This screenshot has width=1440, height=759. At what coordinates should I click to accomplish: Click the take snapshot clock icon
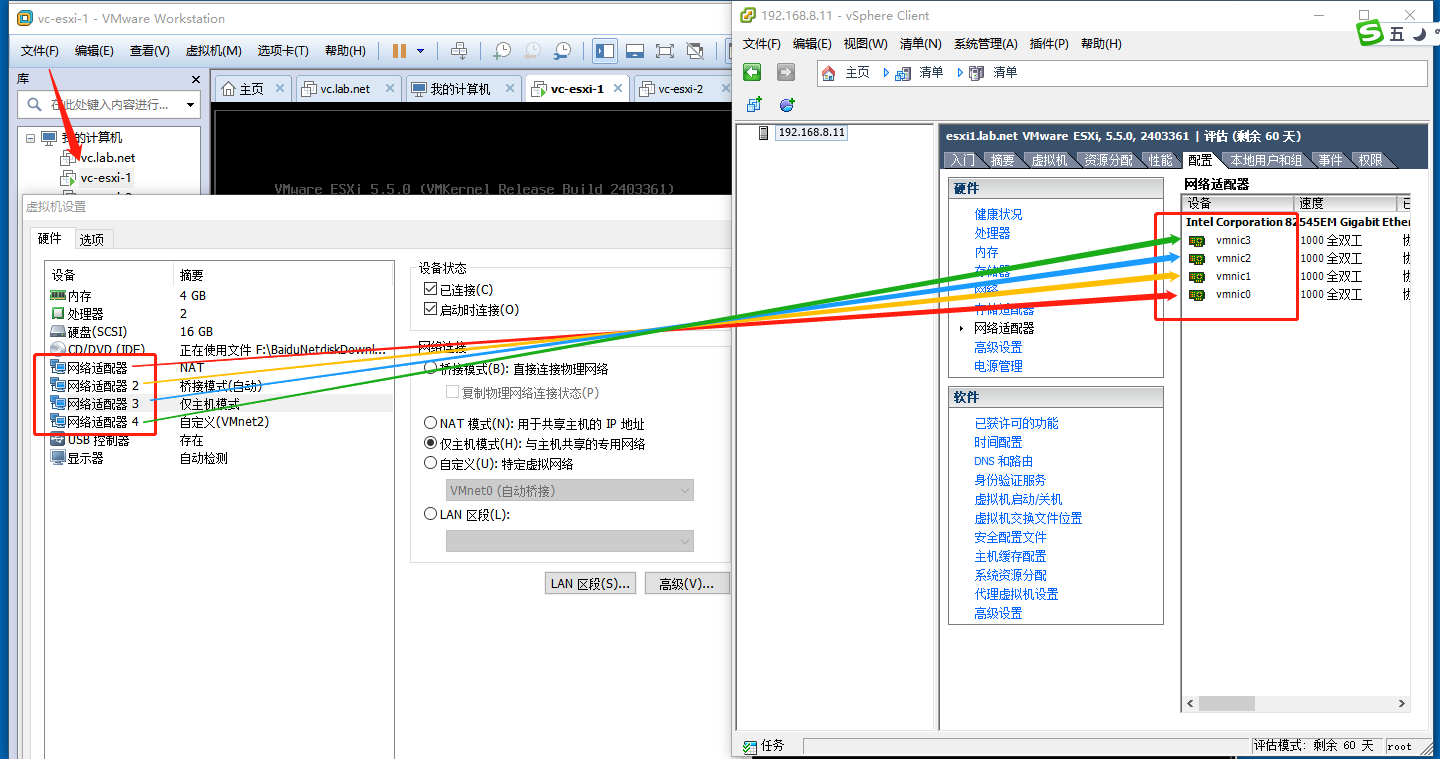[502, 51]
